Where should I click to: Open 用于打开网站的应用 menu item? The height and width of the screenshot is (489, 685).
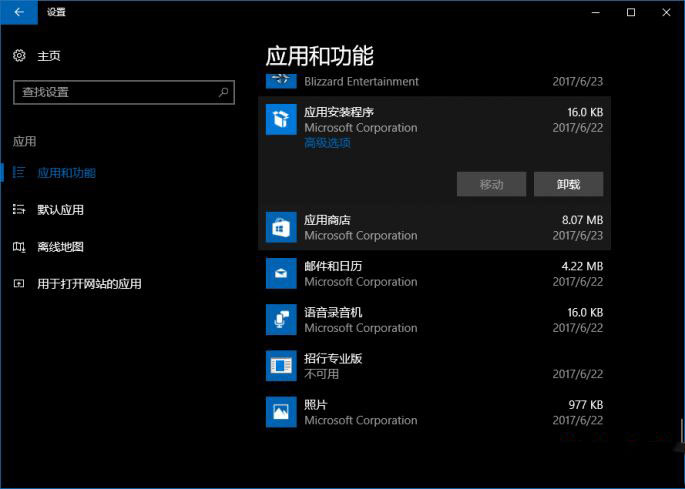point(89,284)
